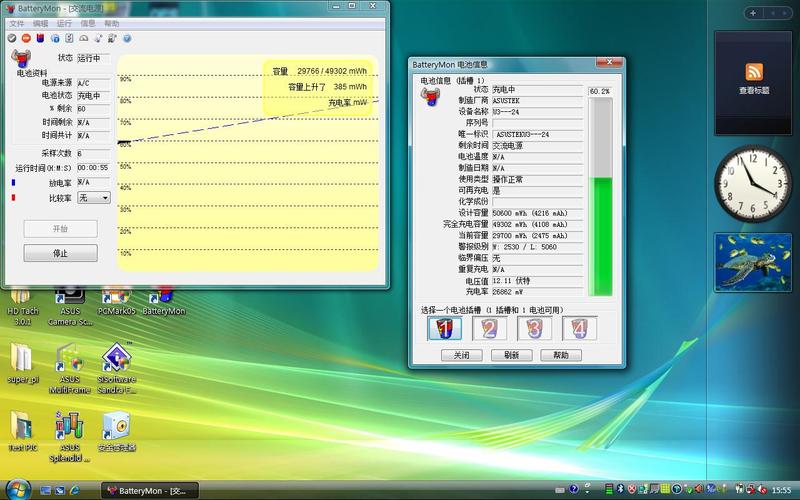Click the lightbulb toolbar icon
This screenshot has width=800, height=500.
pyautogui.click(x=98, y=38)
